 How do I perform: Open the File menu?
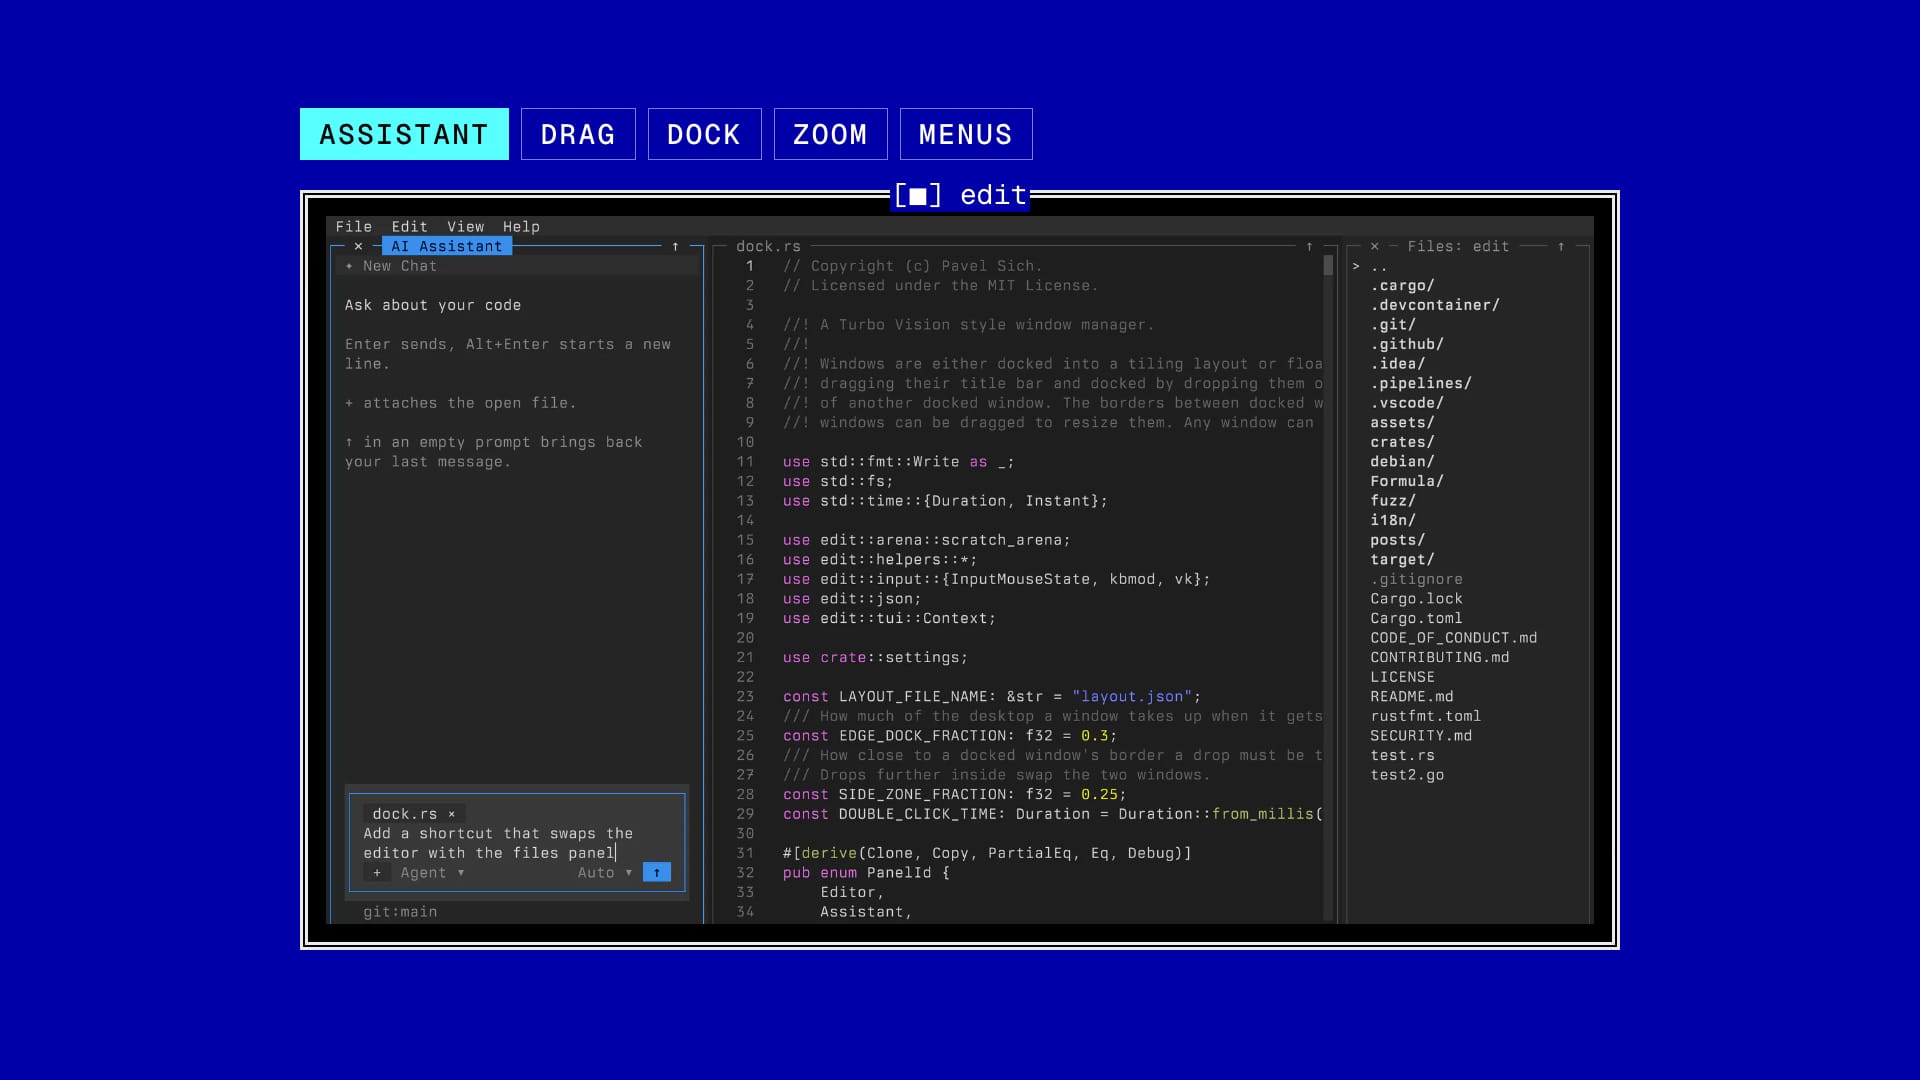point(353,227)
